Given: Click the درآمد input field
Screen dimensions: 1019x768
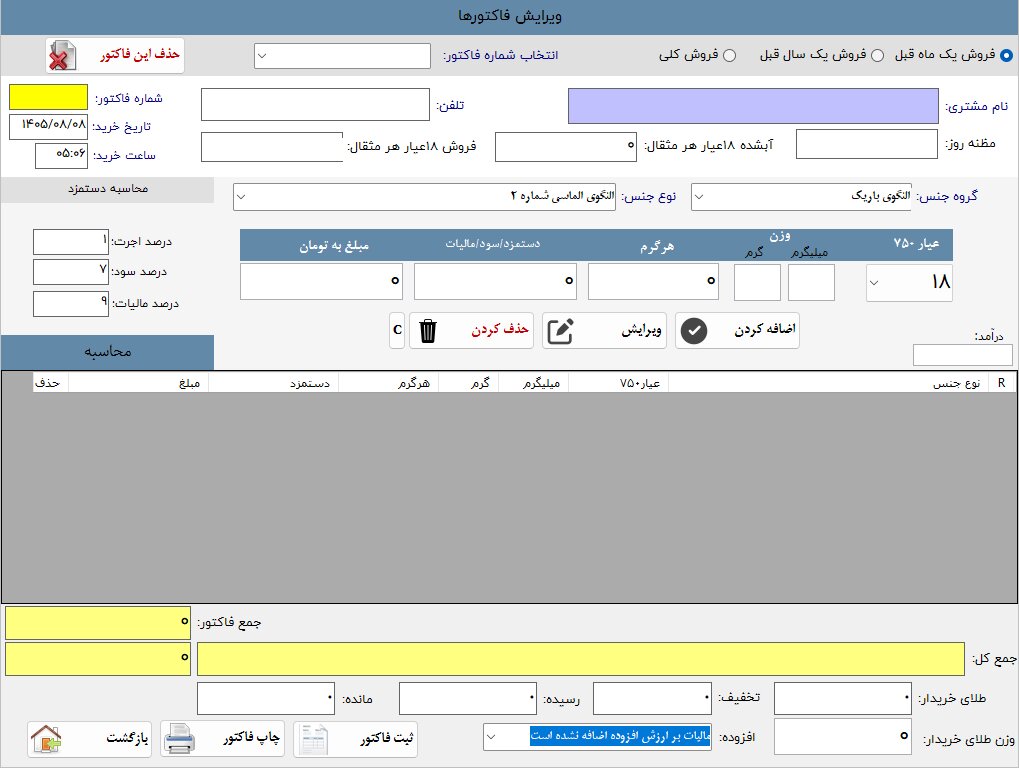Looking at the screenshot, I should coord(962,355).
